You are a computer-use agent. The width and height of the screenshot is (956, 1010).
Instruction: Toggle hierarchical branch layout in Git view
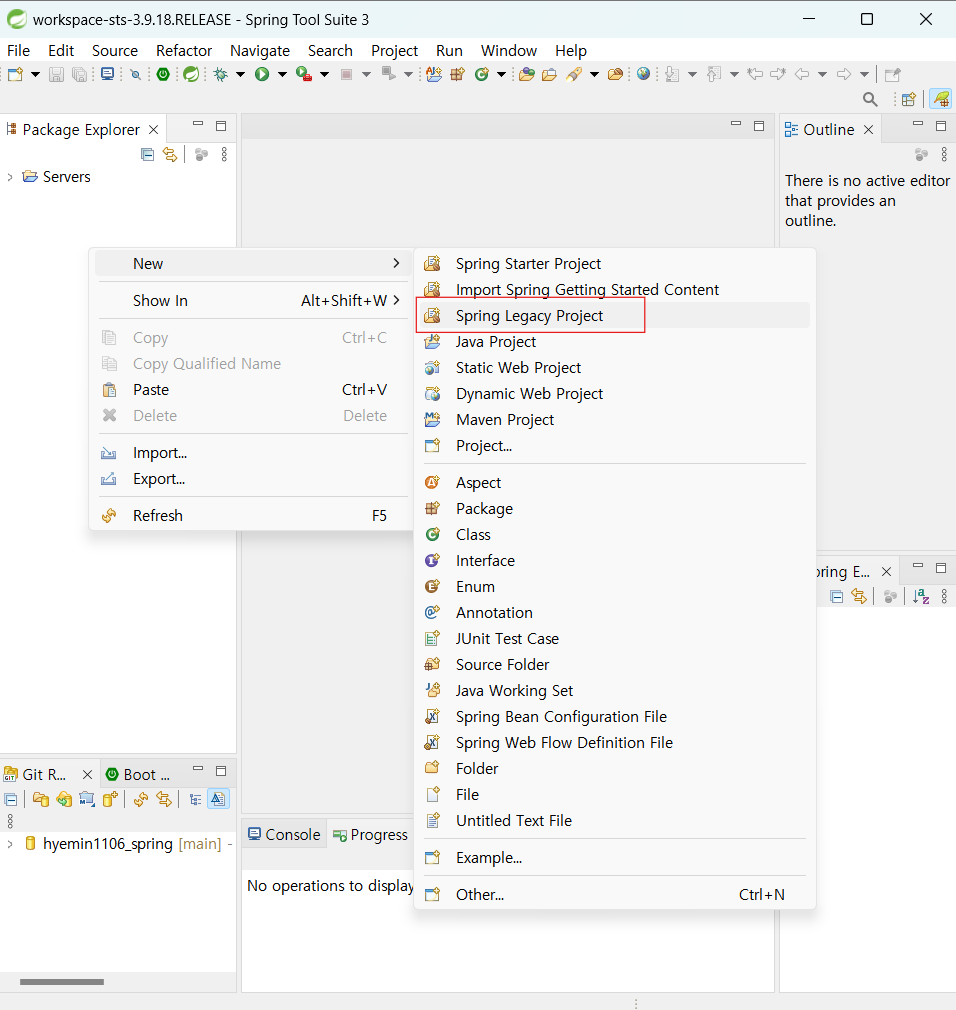pyautogui.click(x=195, y=799)
